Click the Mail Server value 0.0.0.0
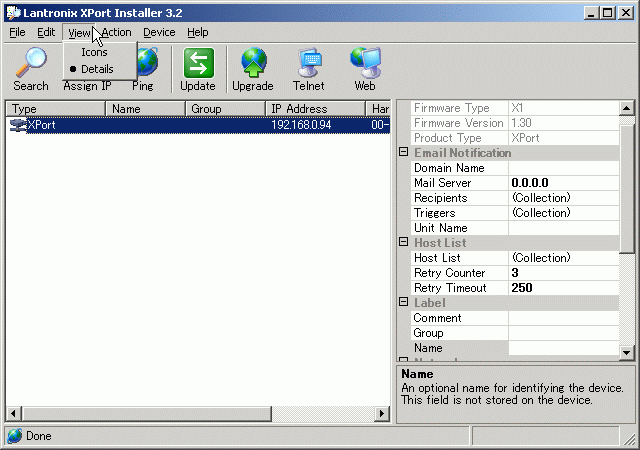Image resolution: width=640 pixels, height=450 pixels. pyautogui.click(x=564, y=183)
